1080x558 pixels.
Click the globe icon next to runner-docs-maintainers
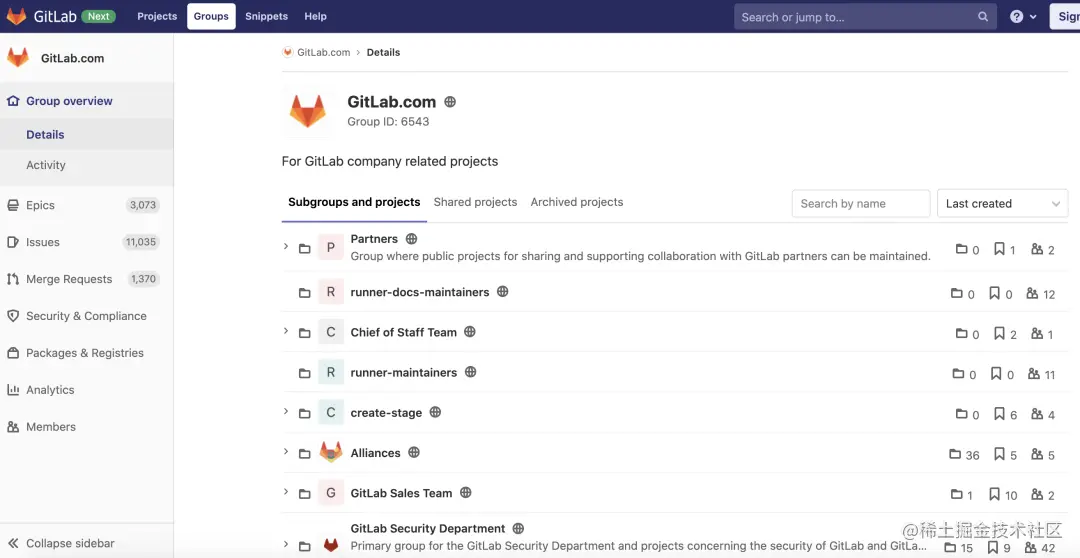click(x=503, y=291)
